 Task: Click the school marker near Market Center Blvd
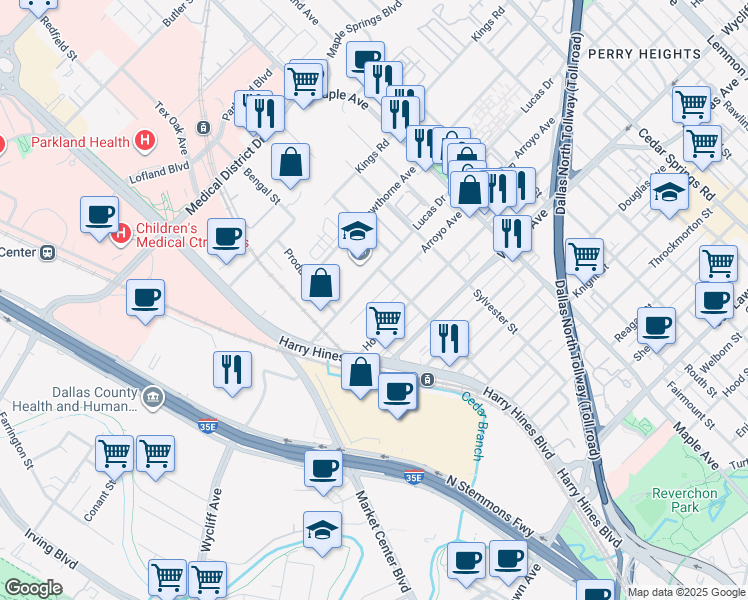(322, 530)
